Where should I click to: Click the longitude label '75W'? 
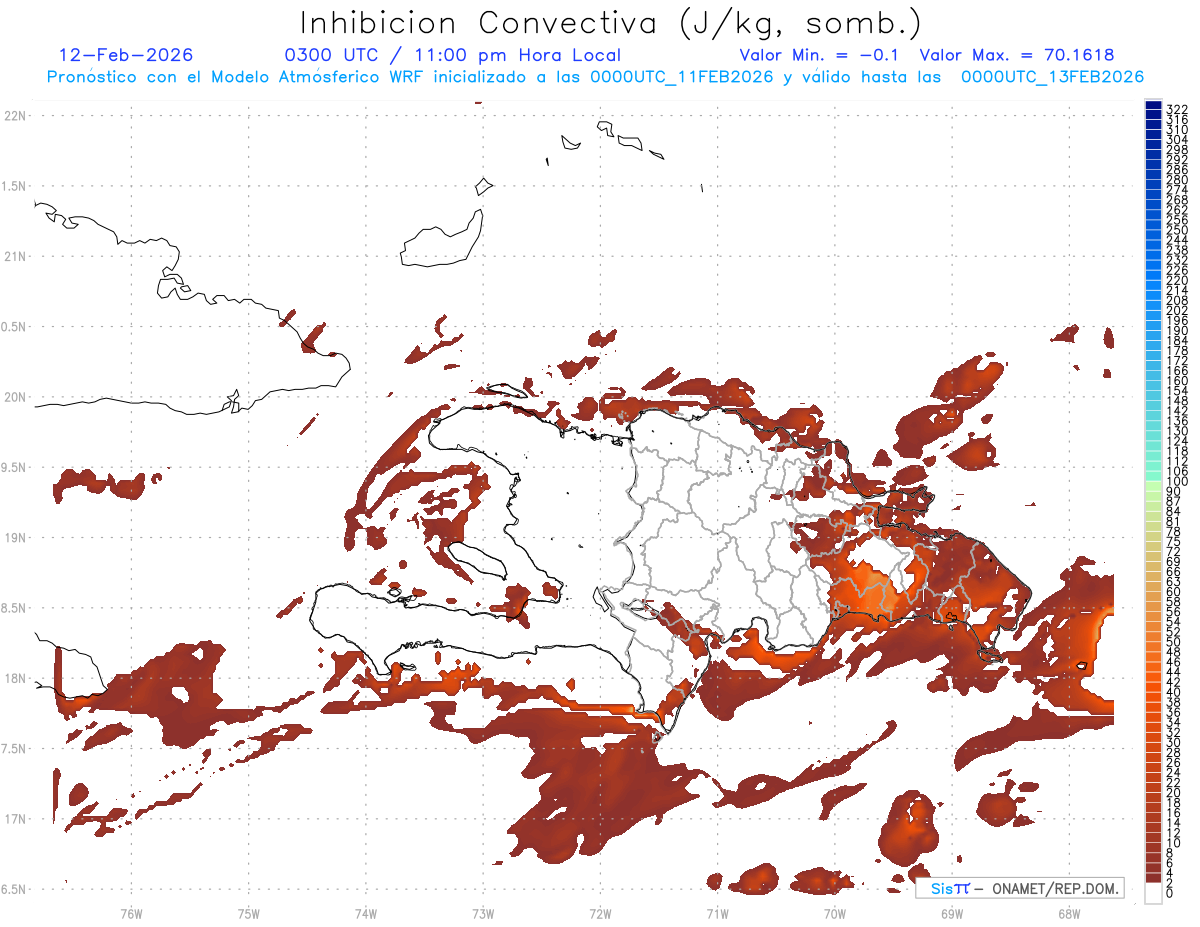[x=249, y=914]
